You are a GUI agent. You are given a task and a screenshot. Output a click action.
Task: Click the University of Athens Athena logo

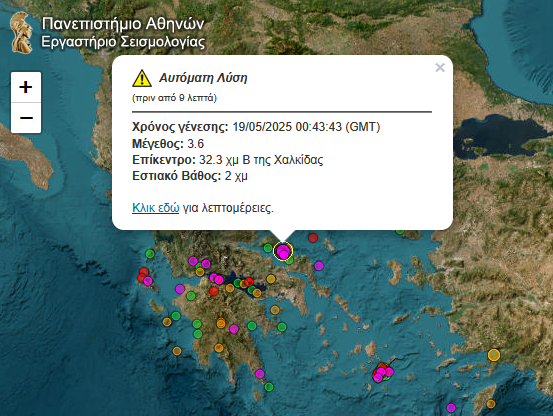22,33
